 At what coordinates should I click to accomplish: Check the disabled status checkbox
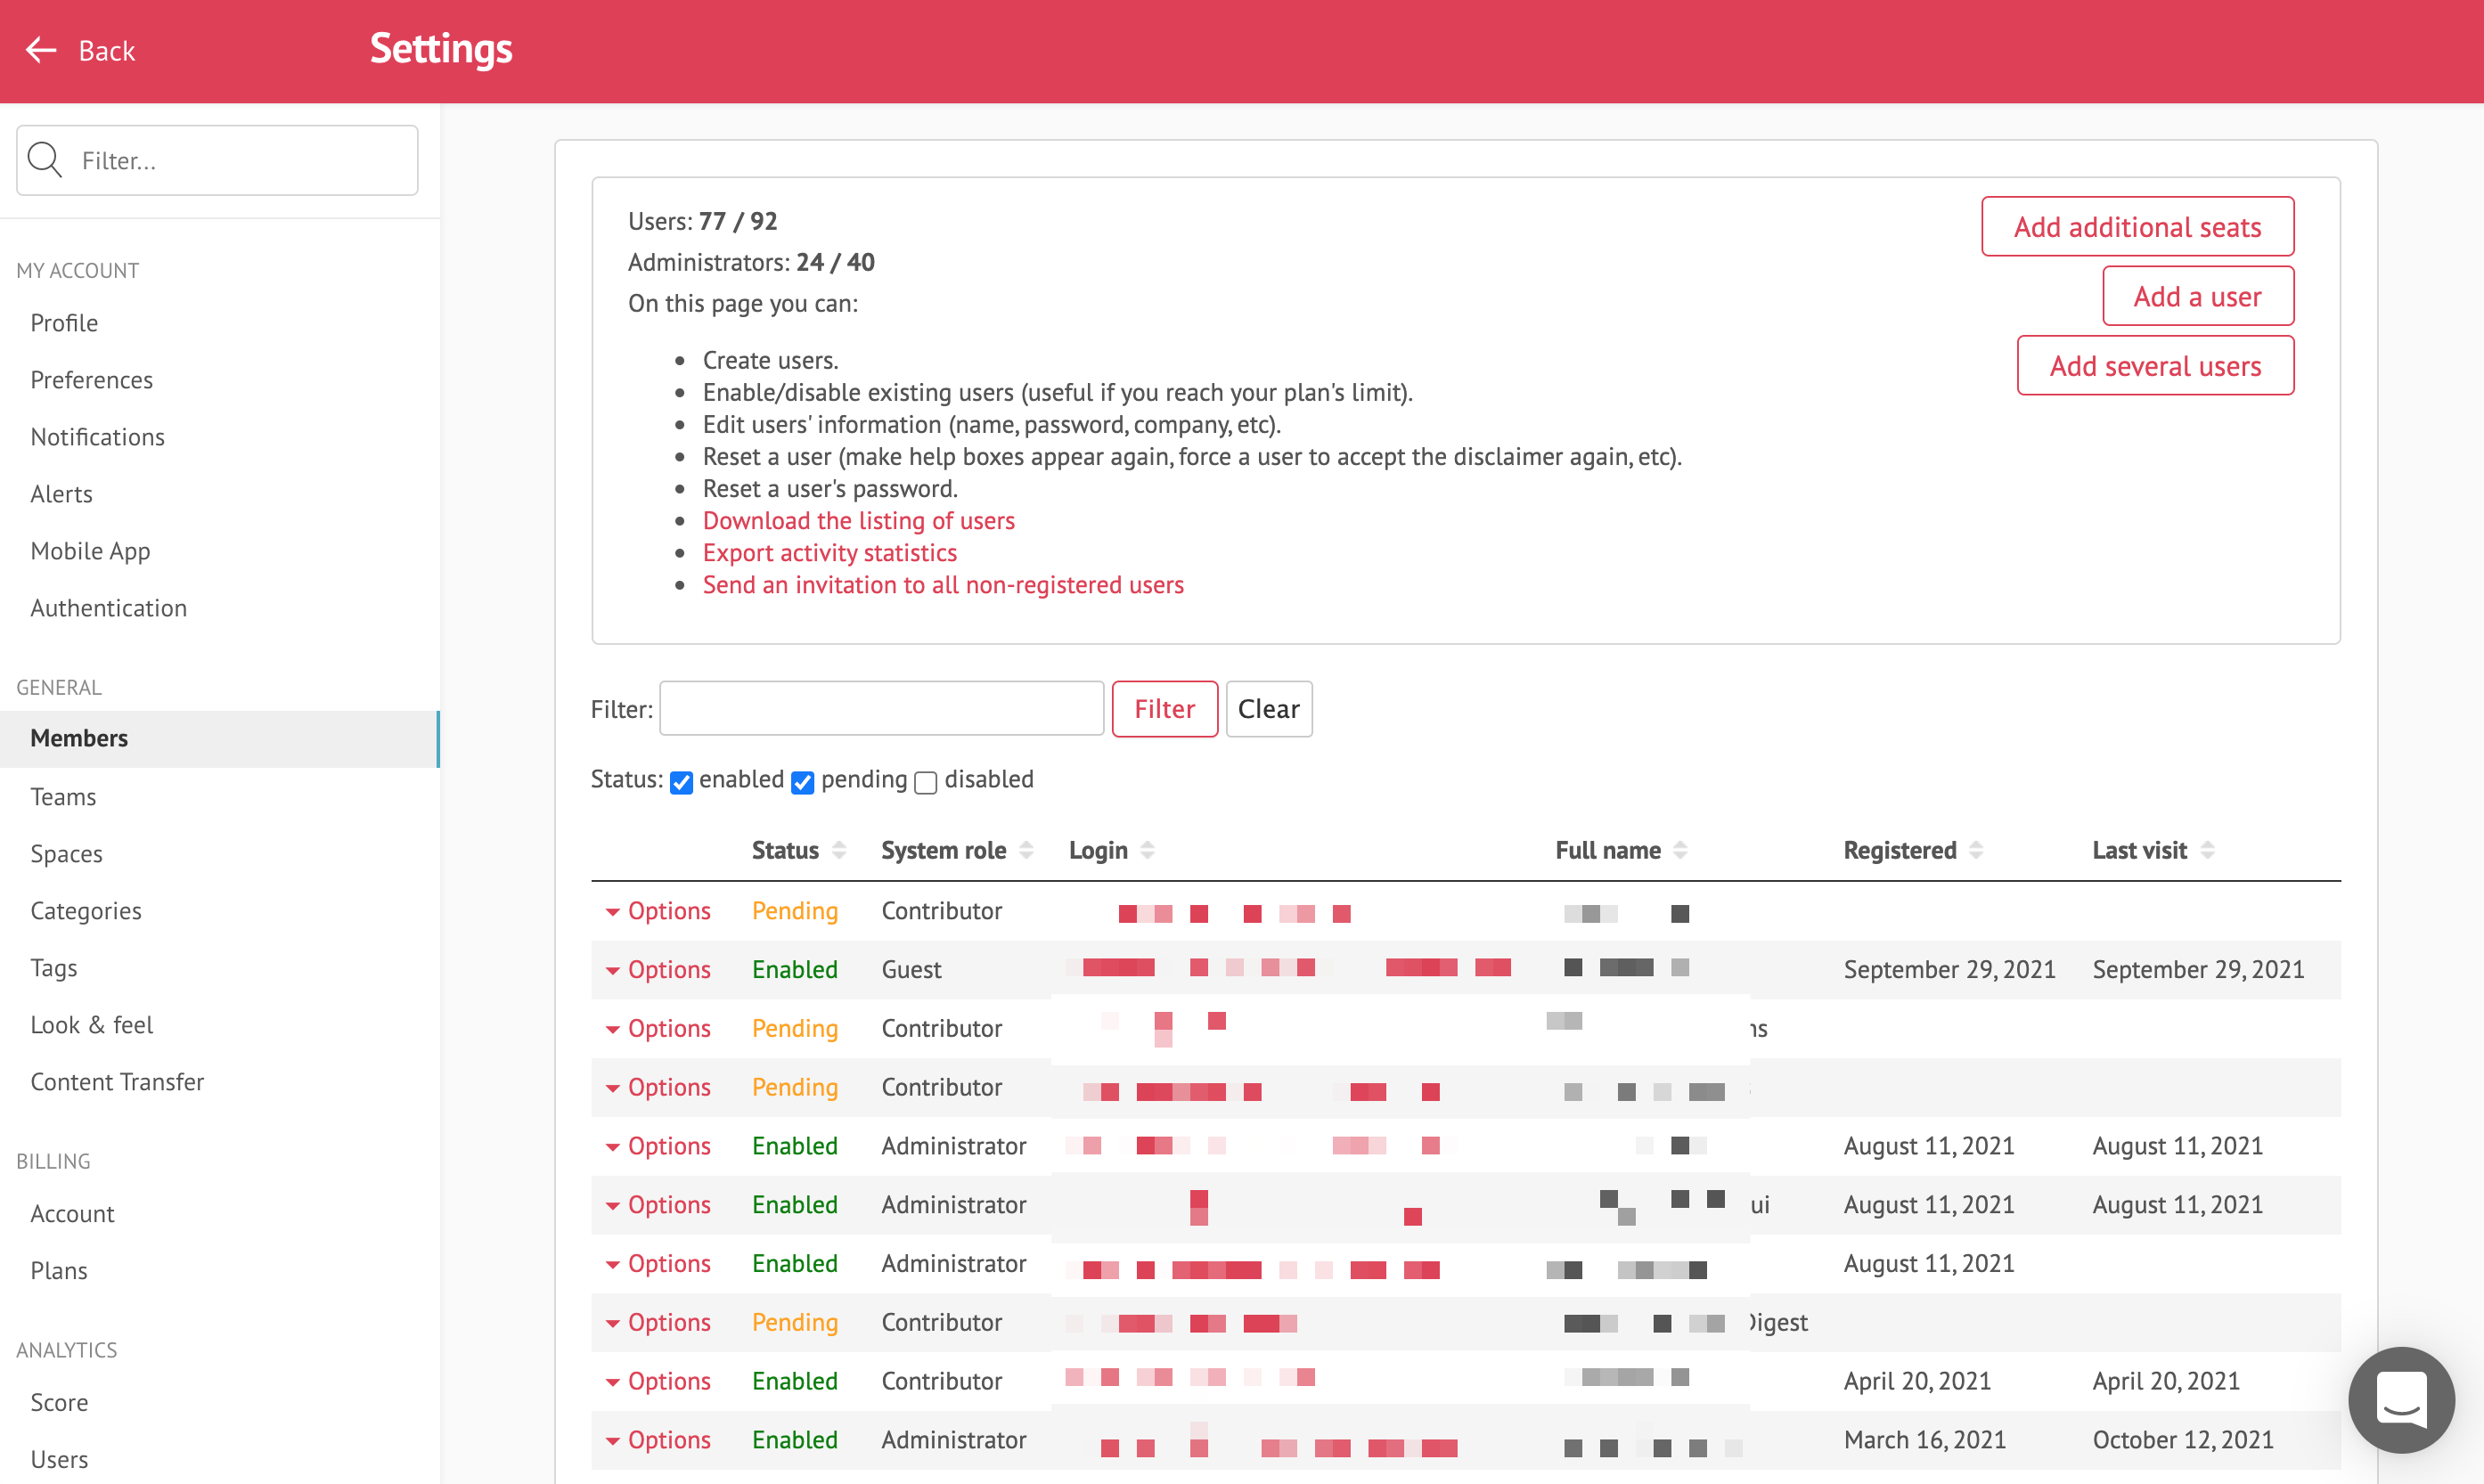coord(926,782)
